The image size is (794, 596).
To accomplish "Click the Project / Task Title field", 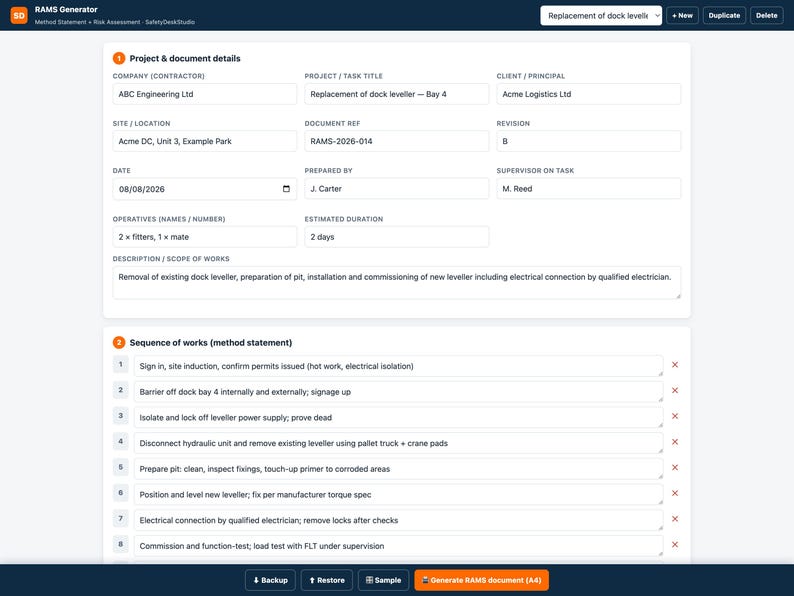I will [396, 94].
